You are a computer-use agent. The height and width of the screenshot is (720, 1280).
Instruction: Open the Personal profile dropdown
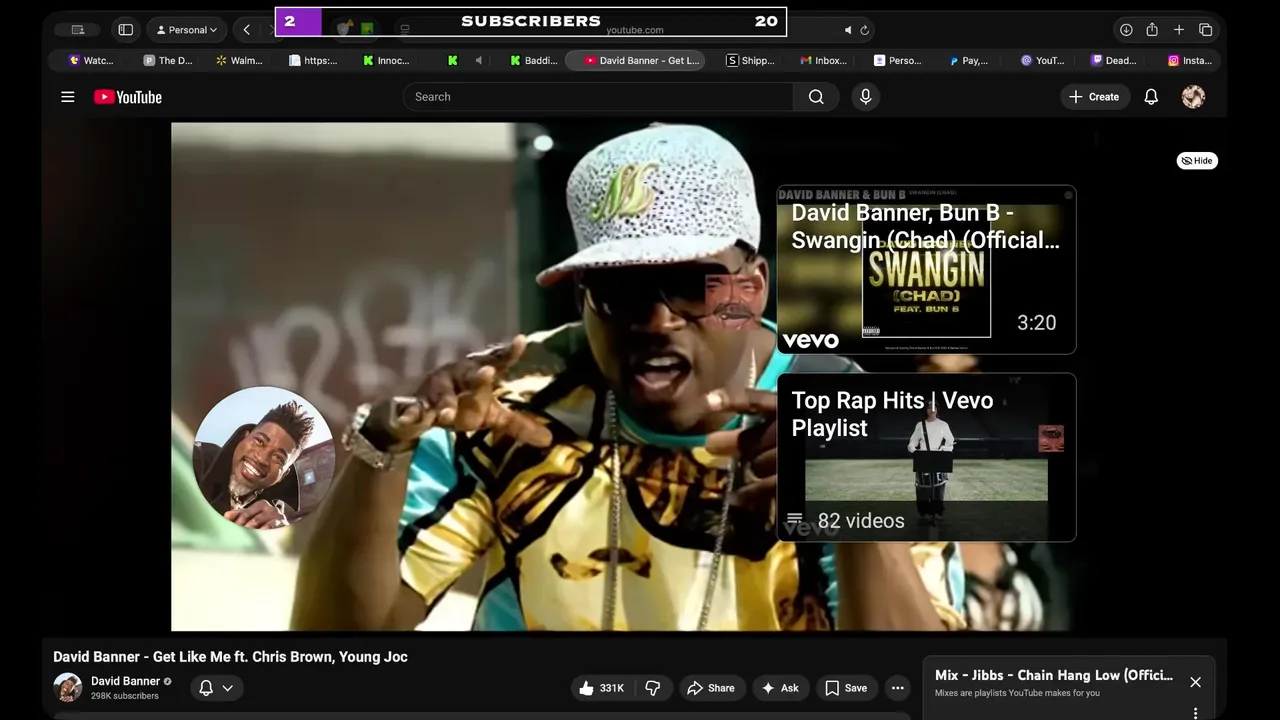coord(187,30)
